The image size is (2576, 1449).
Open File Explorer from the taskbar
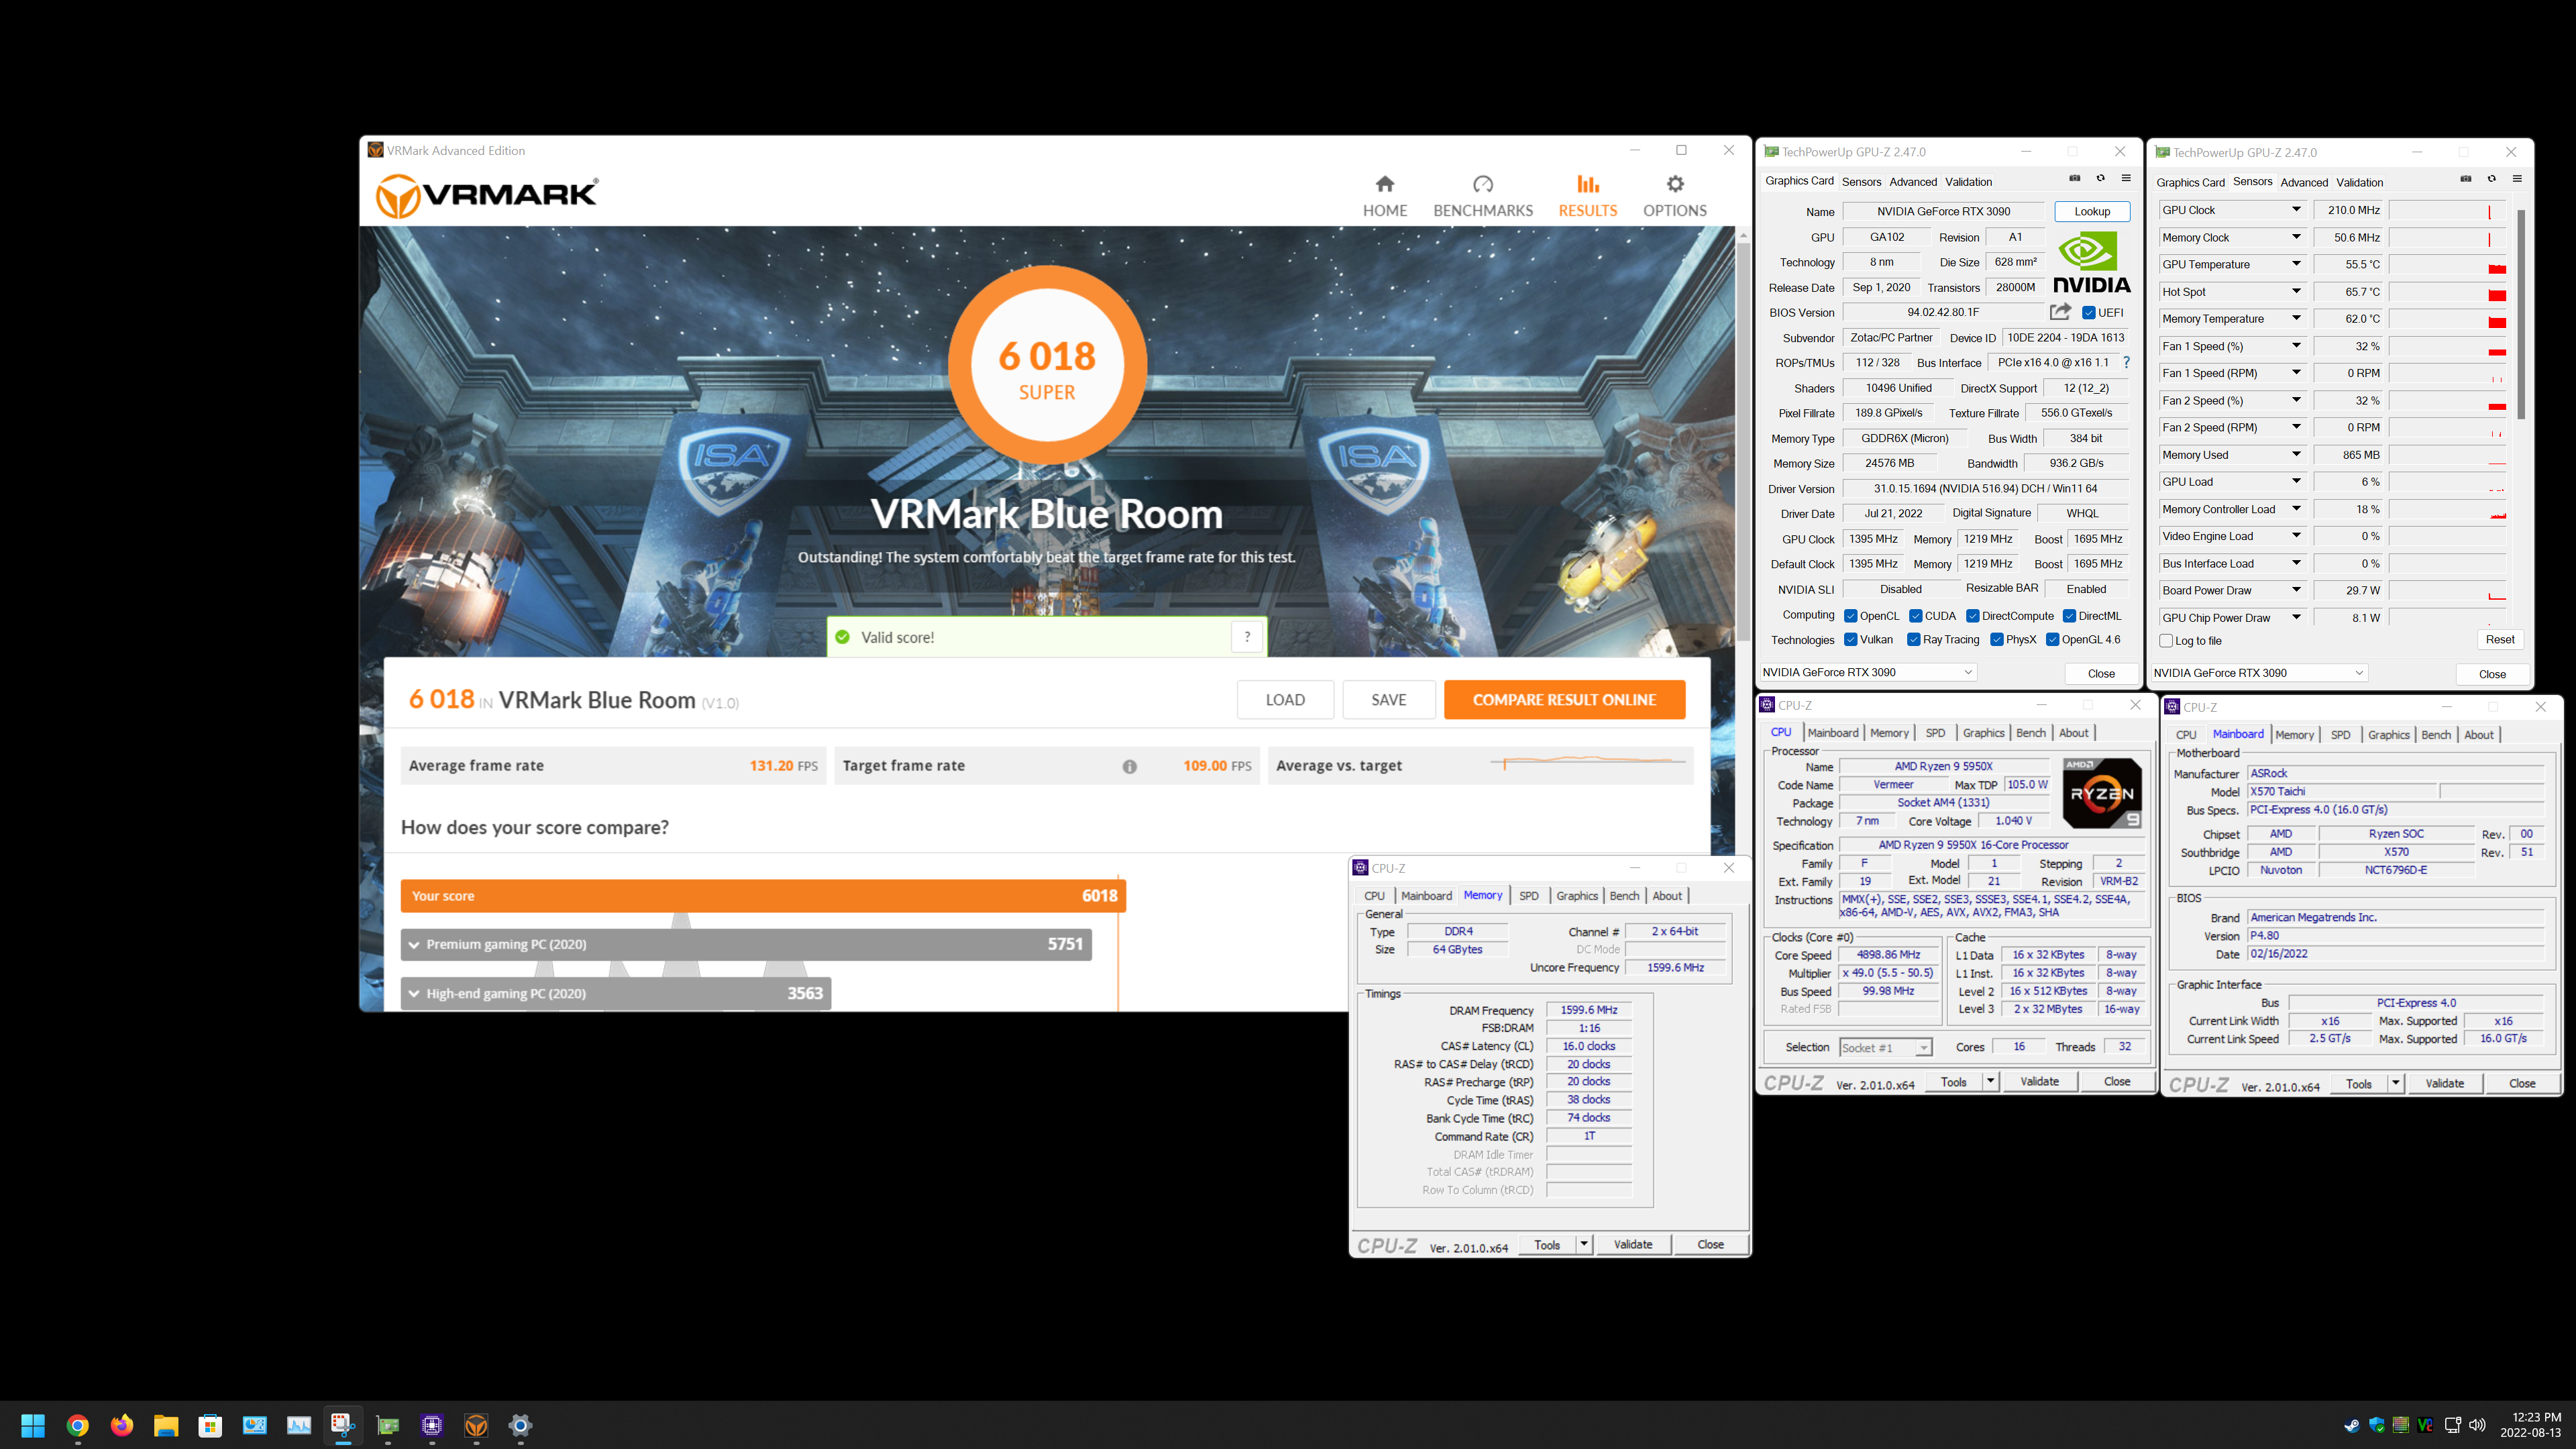click(x=166, y=1425)
